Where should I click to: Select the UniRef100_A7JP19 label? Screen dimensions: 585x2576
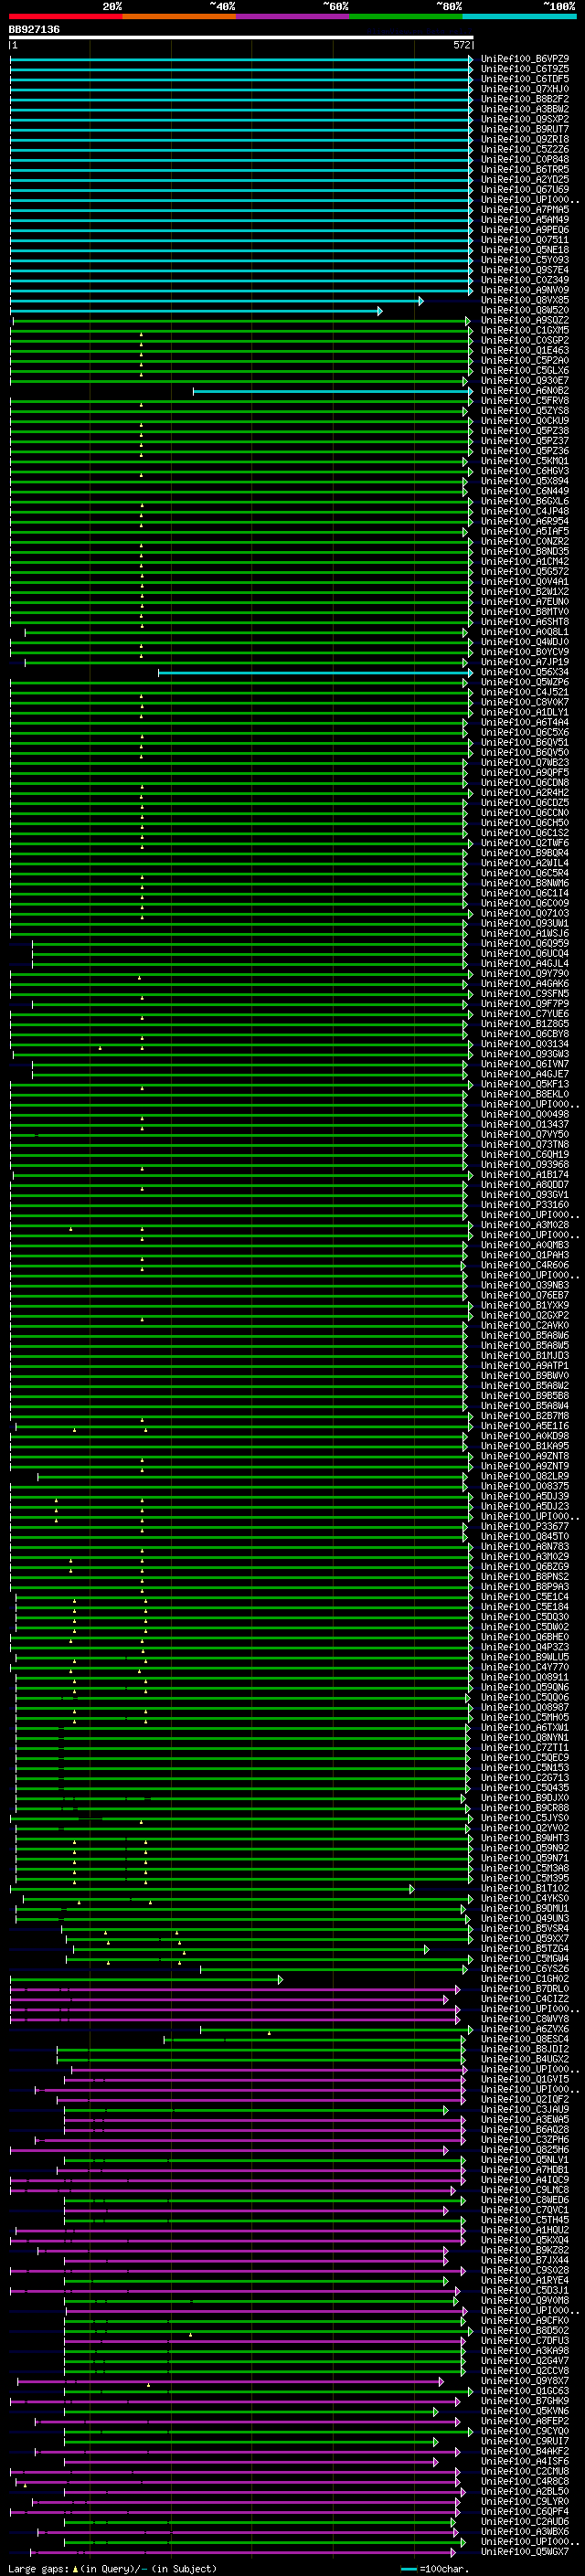click(525, 662)
